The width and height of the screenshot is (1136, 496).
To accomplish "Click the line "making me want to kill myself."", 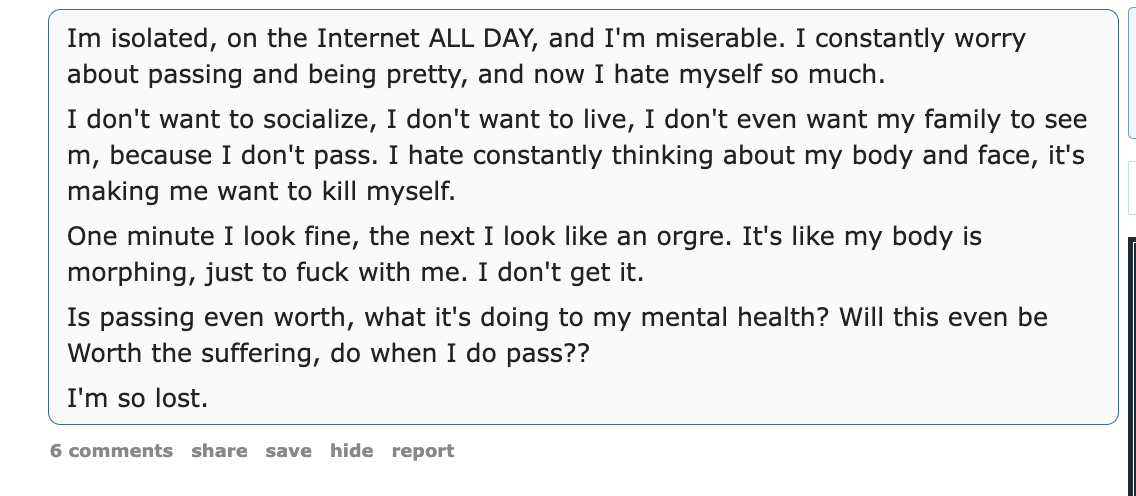I will pyautogui.click(x=262, y=192).
